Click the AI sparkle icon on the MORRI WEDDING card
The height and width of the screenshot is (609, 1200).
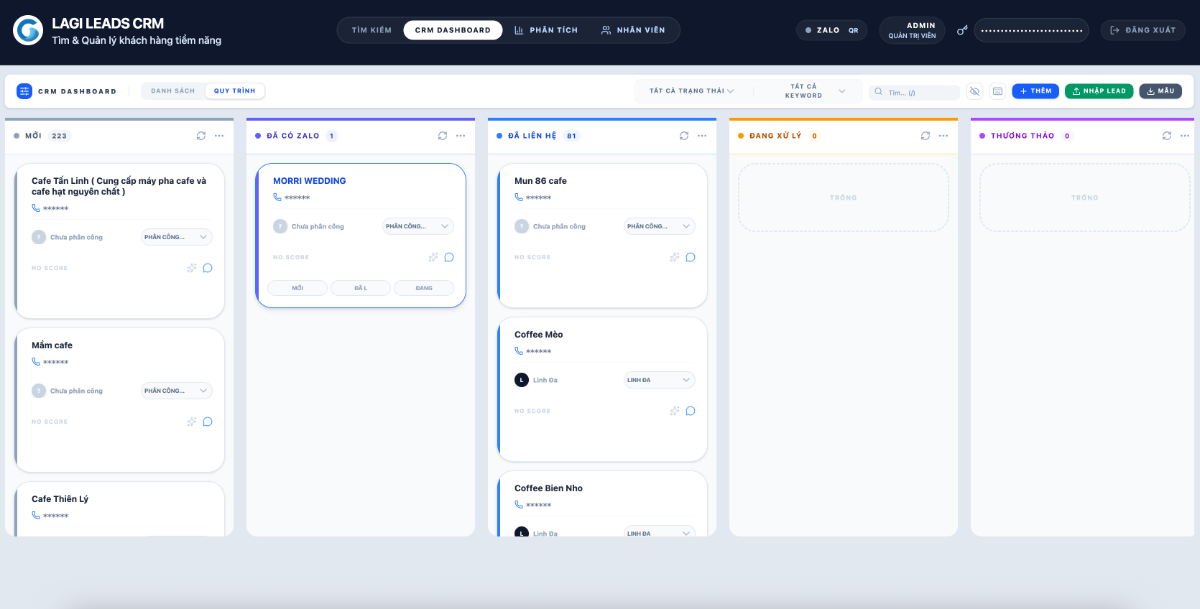point(433,257)
